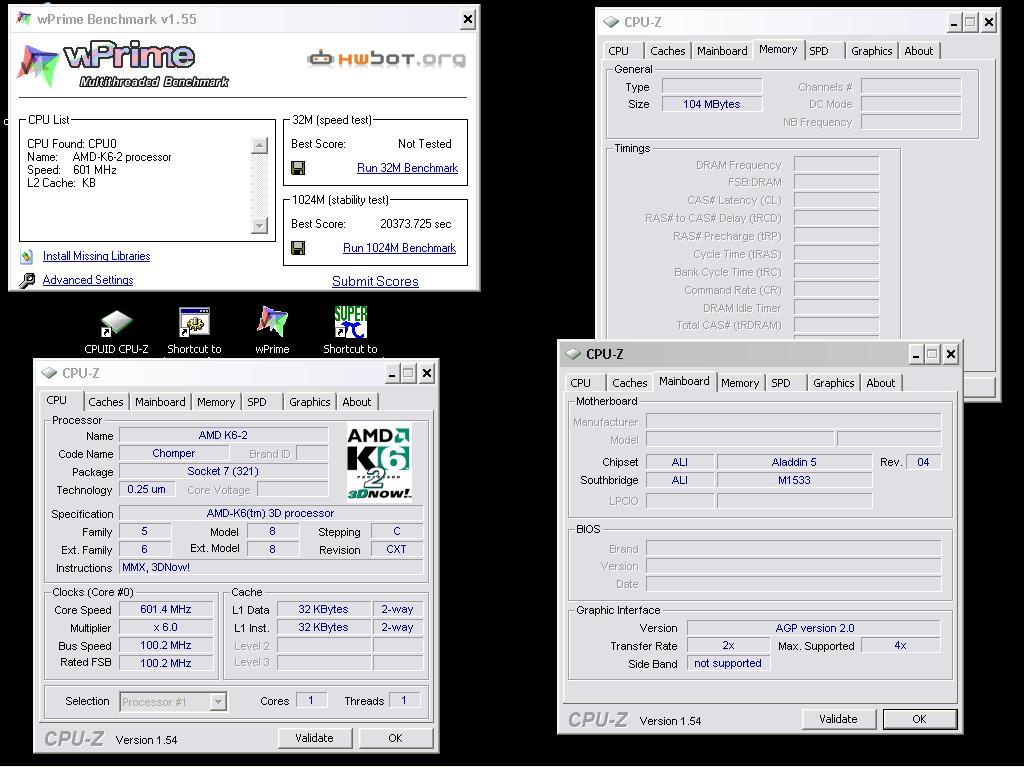Open About tab in the Memory window
Viewport: 1024px width, 768px height.
[919, 51]
